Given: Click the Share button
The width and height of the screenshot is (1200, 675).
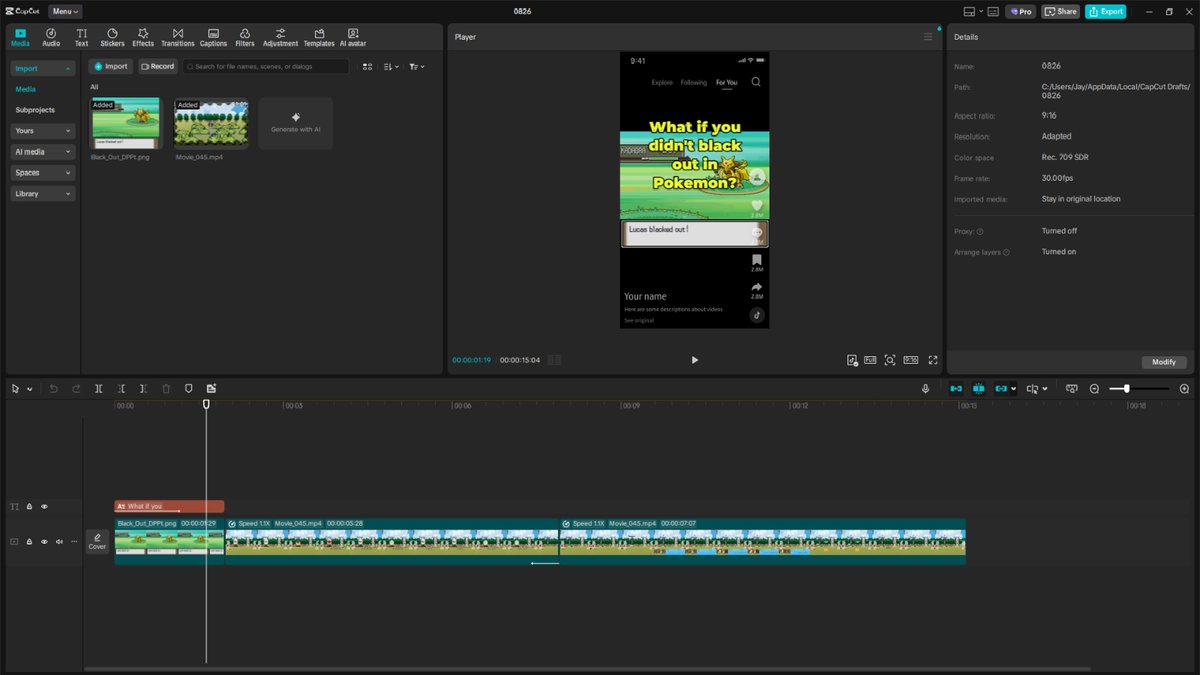Looking at the screenshot, I should point(1061,11).
